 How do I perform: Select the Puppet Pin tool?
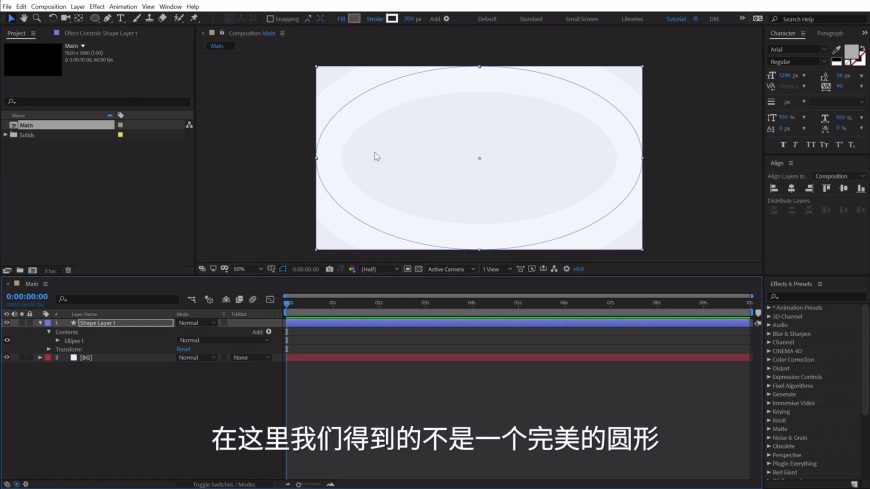(194, 18)
